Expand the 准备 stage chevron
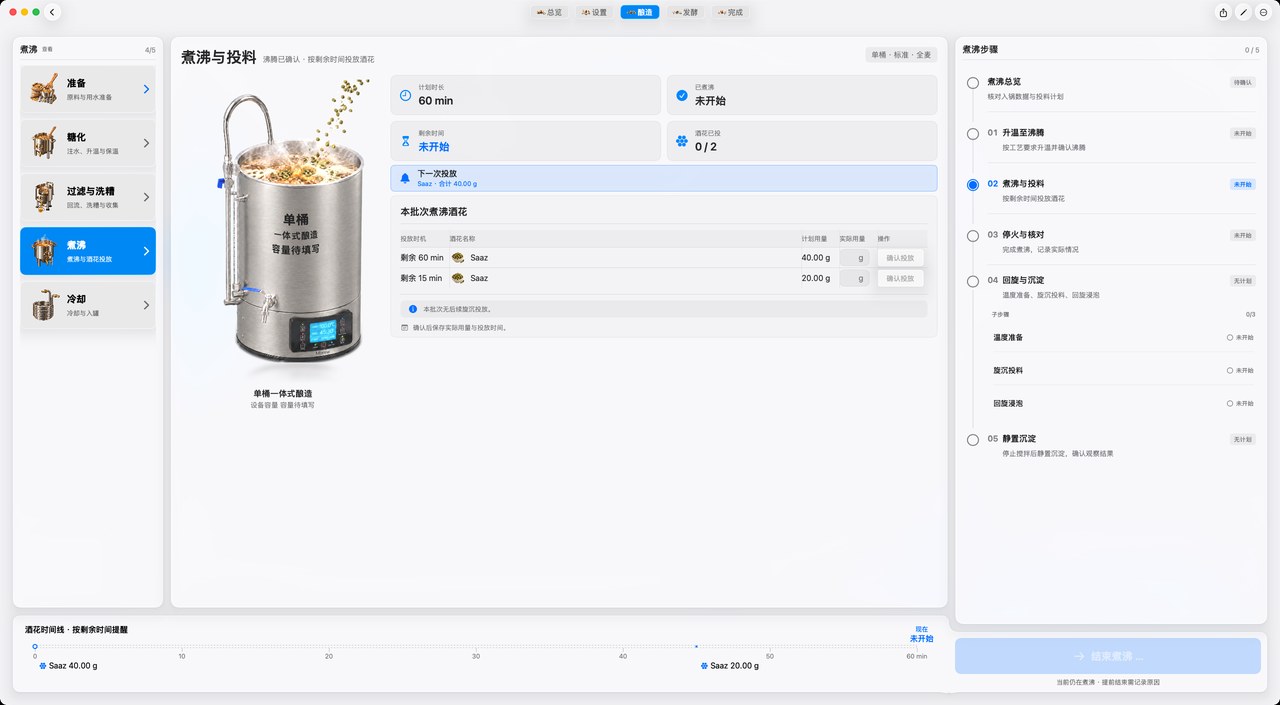The width and height of the screenshot is (1280, 705). tap(146, 89)
